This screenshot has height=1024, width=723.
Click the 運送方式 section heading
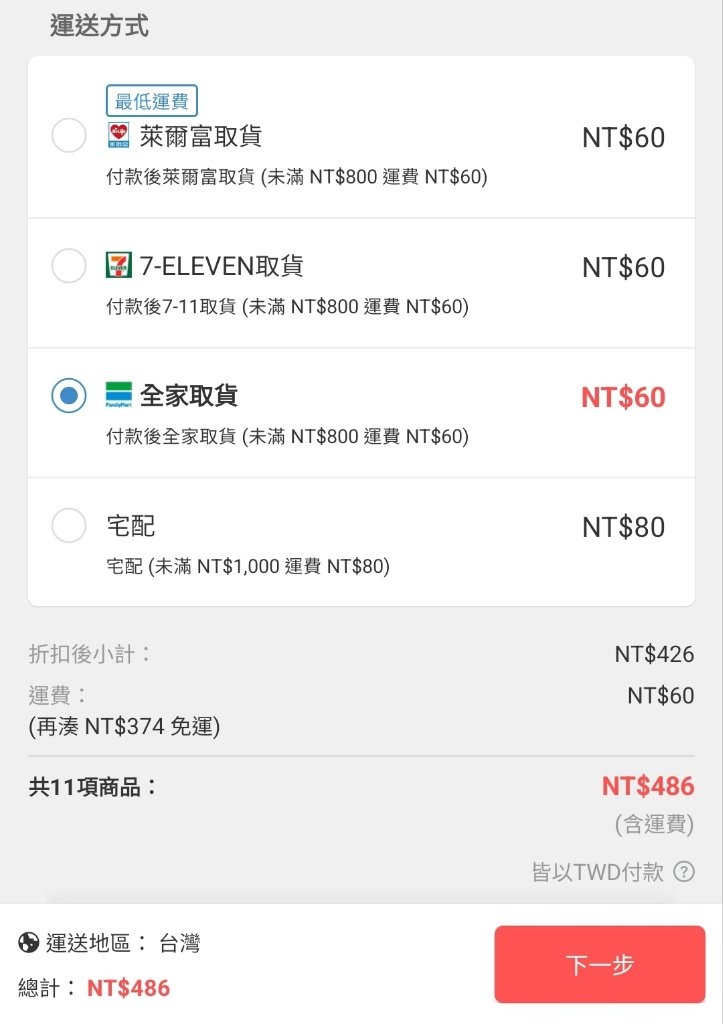pyautogui.click(x=99, y=26)
